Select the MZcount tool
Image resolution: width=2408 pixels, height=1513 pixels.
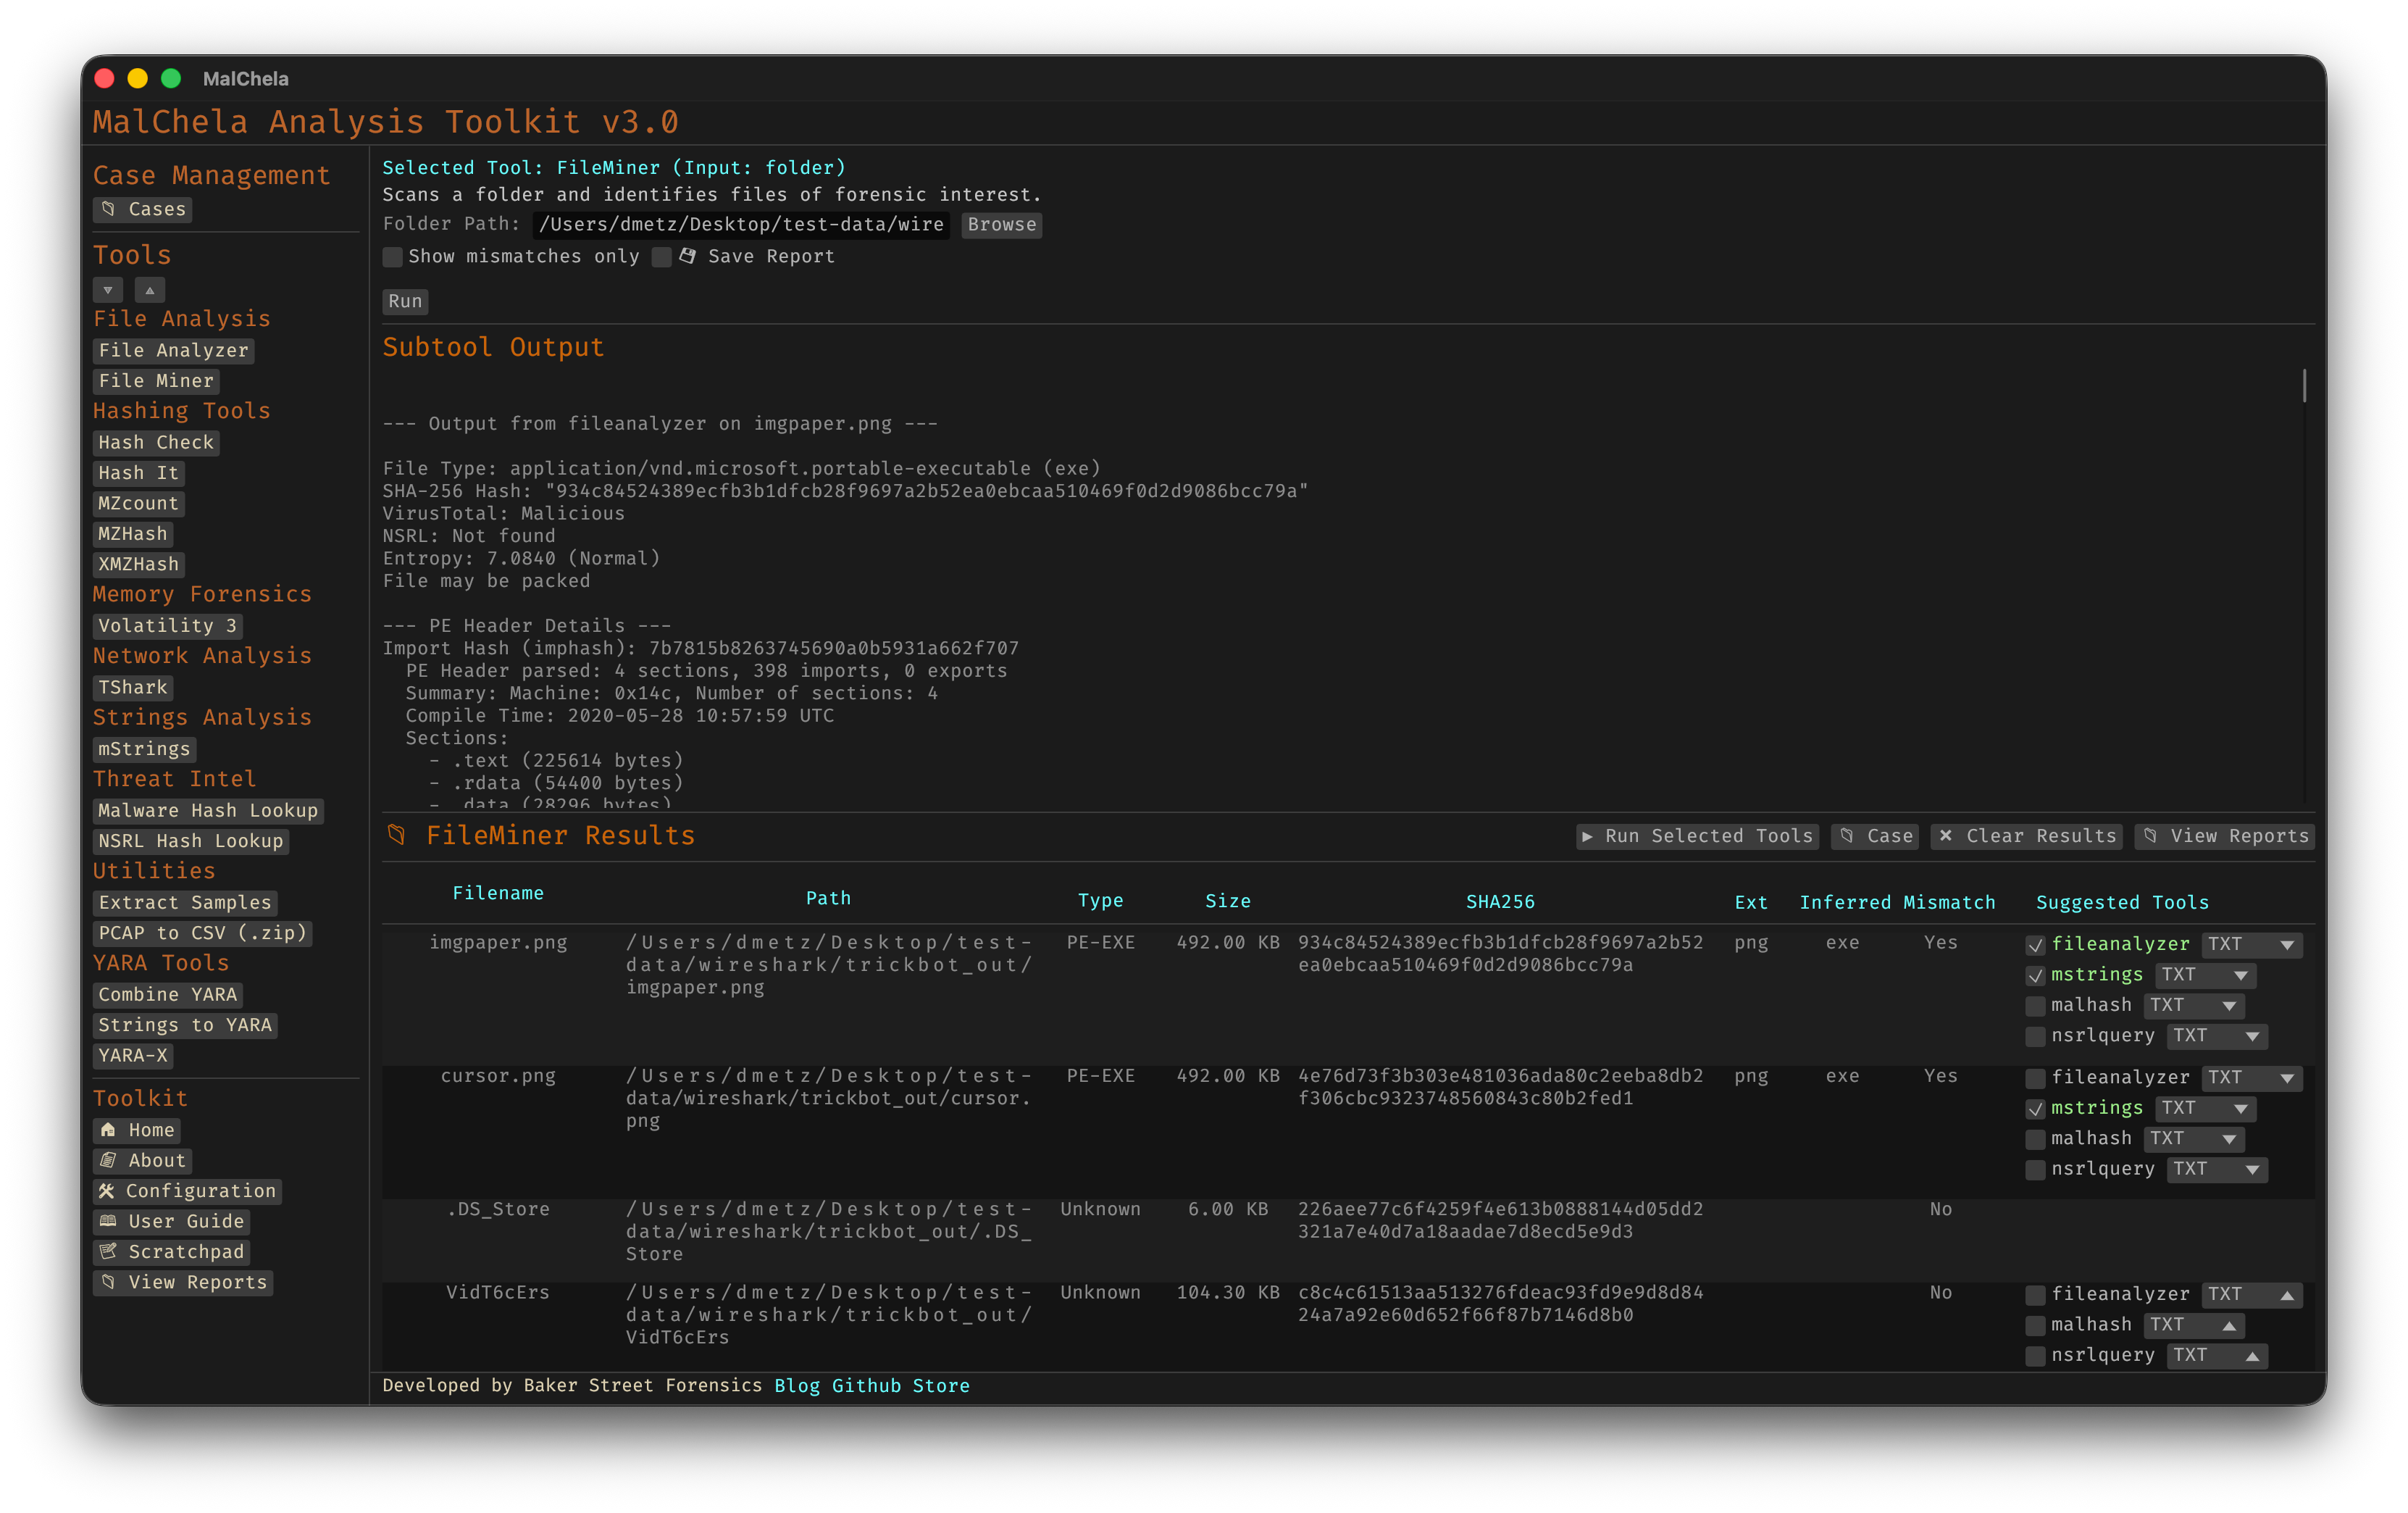(x=139, y=503)
